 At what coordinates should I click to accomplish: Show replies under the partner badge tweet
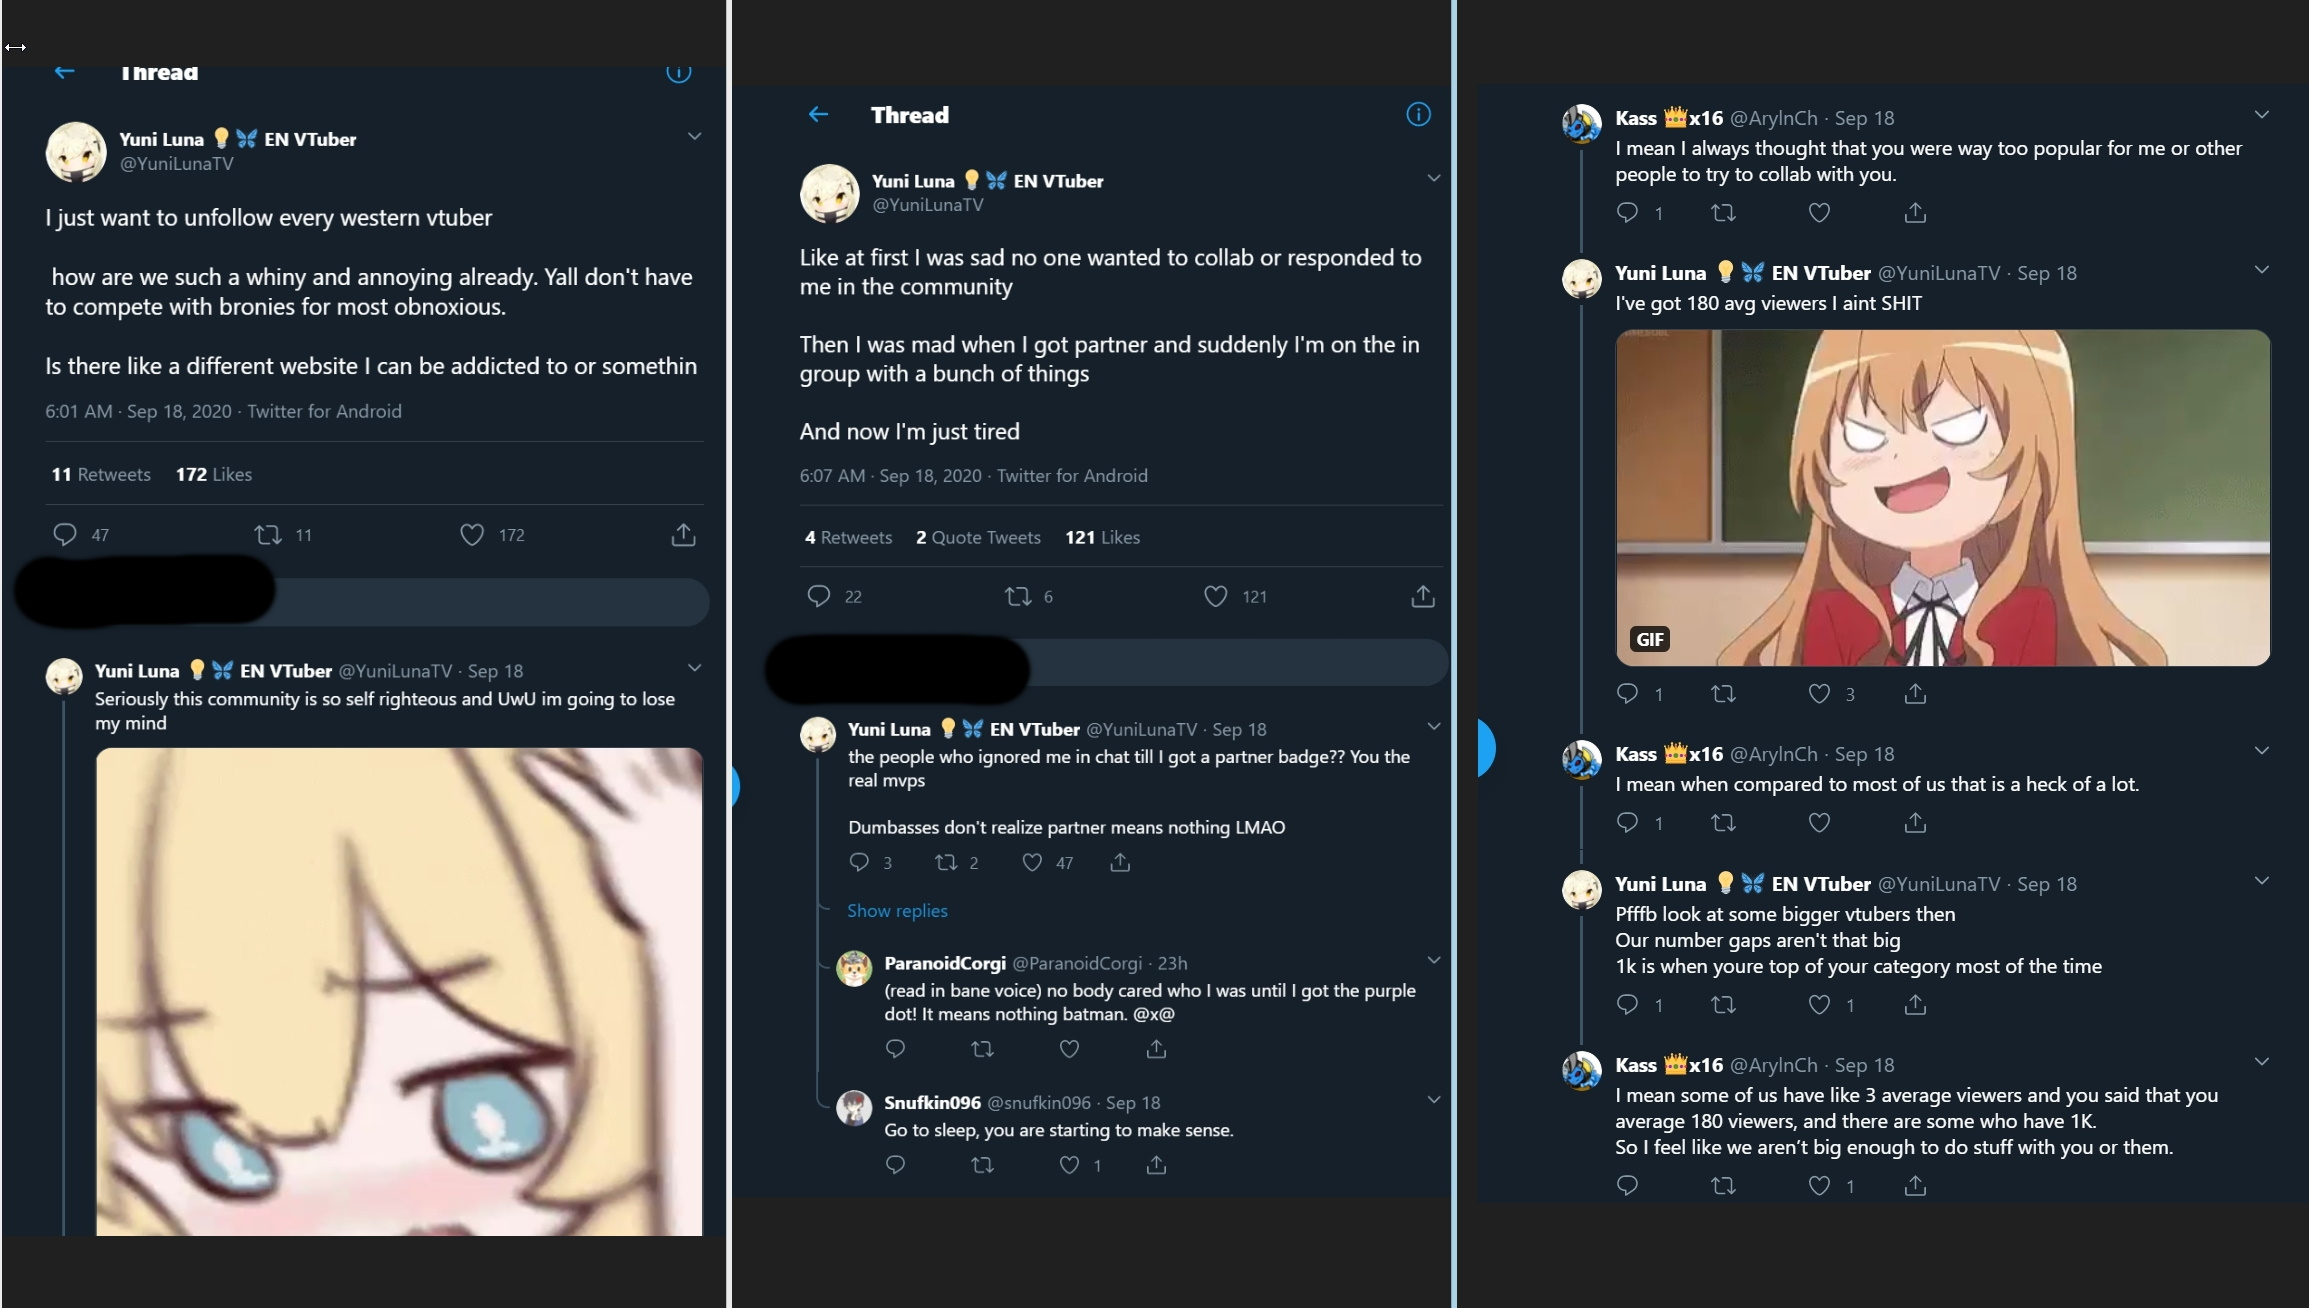click(x=897, y=910)
